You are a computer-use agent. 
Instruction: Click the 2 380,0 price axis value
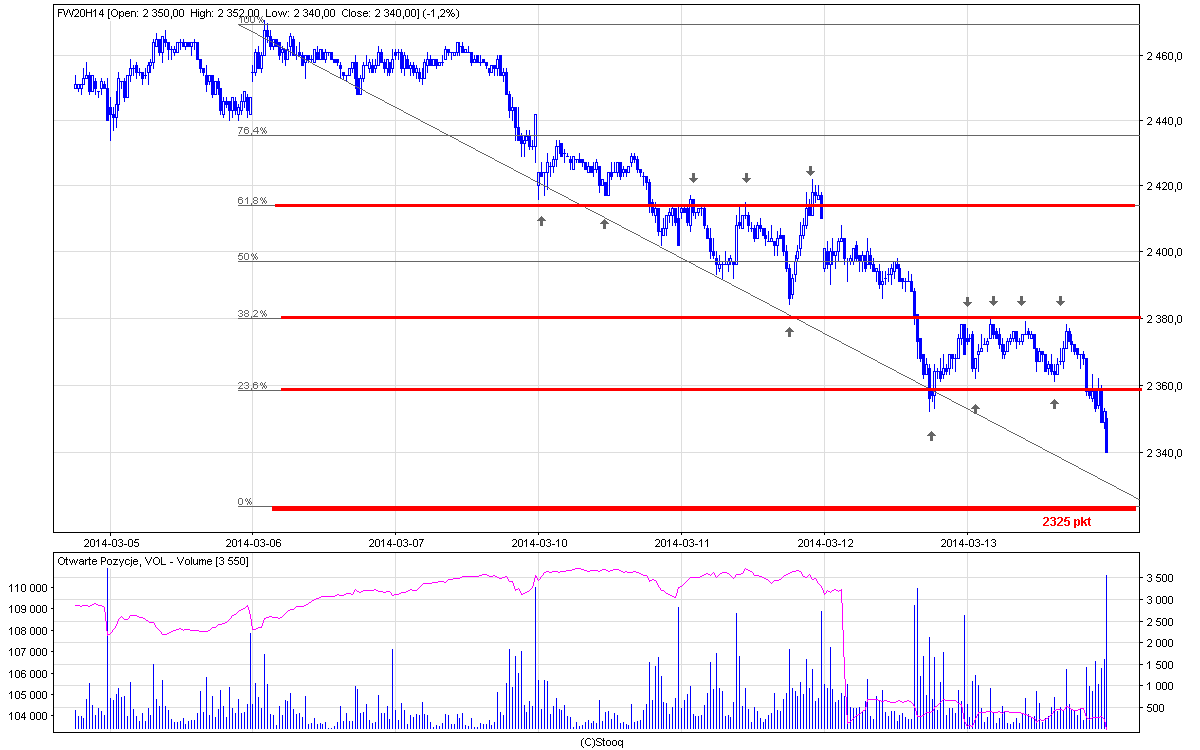[1166, 319]
